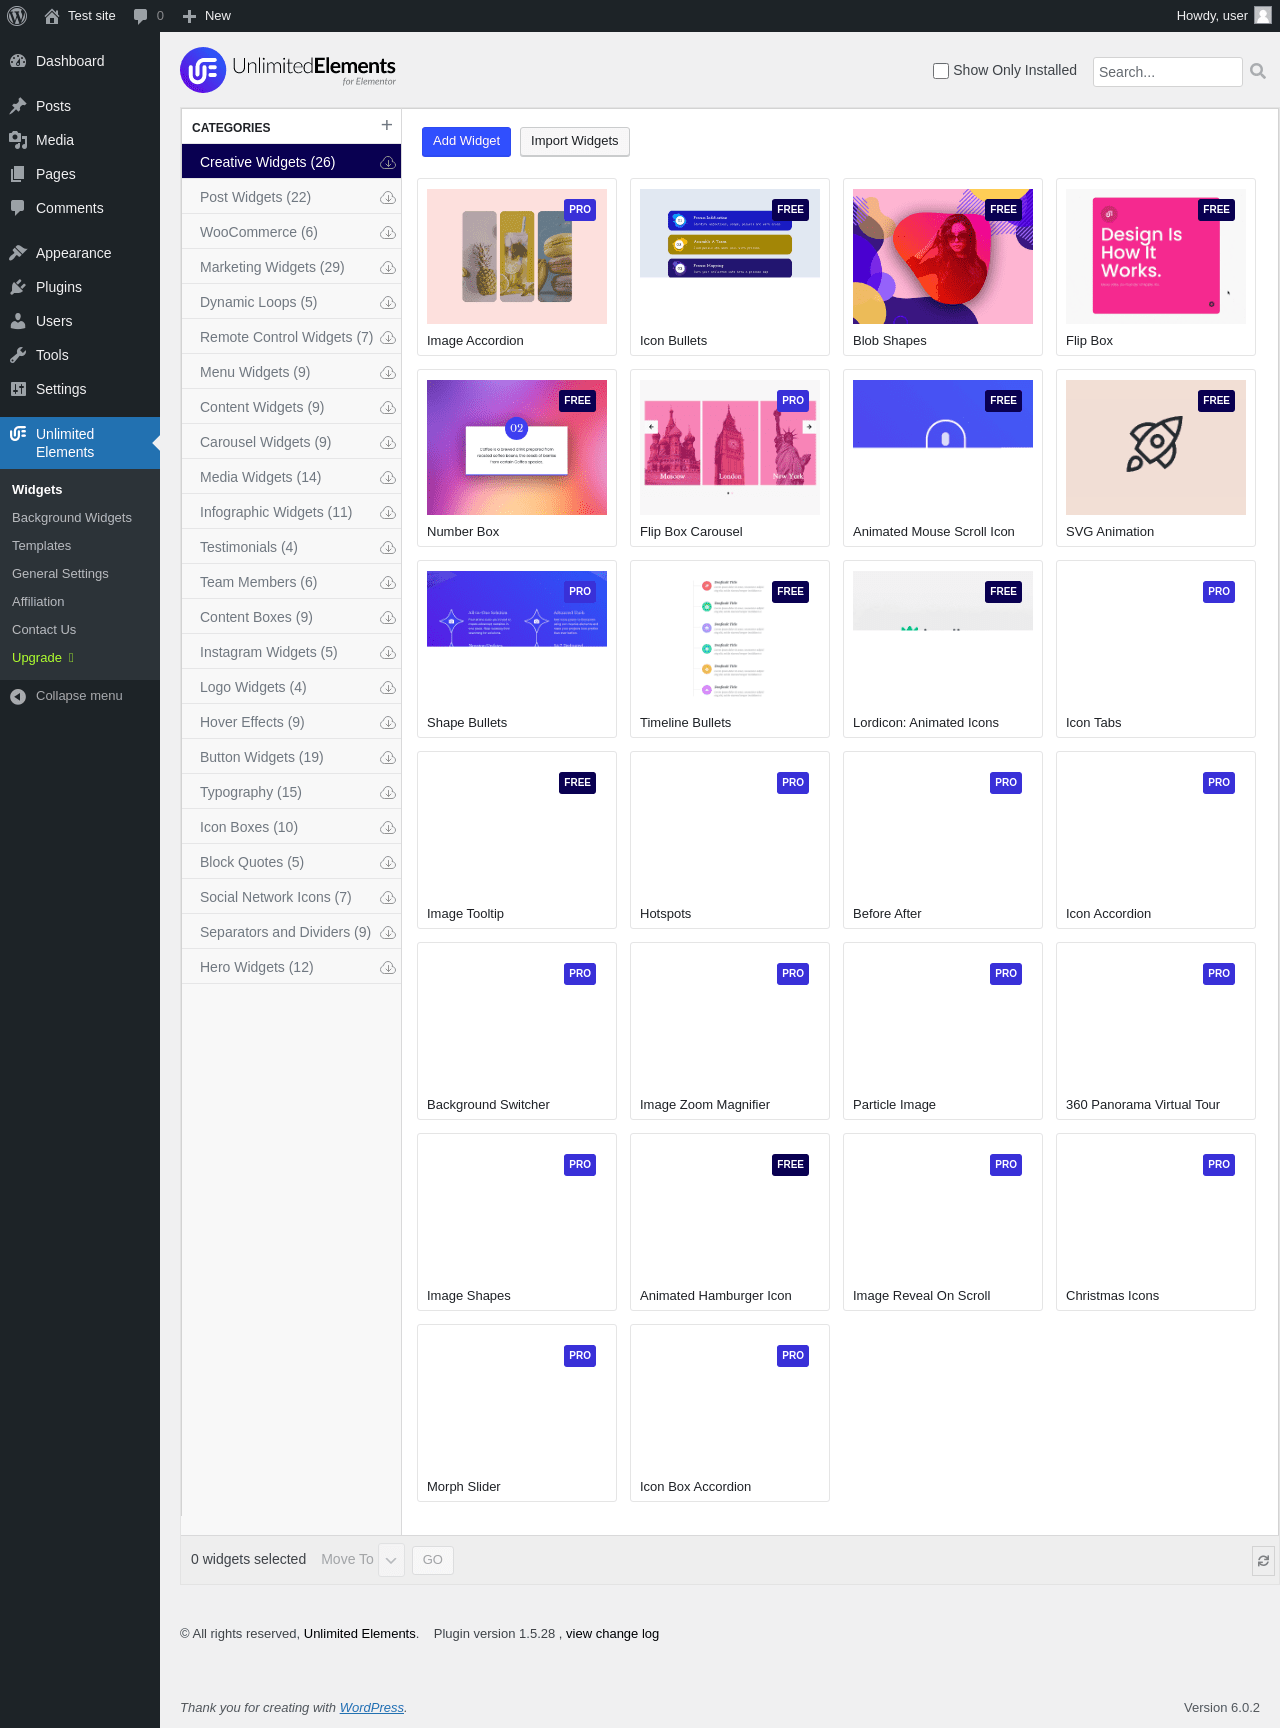Select the Content Boxes (9) category

(291, 618)
